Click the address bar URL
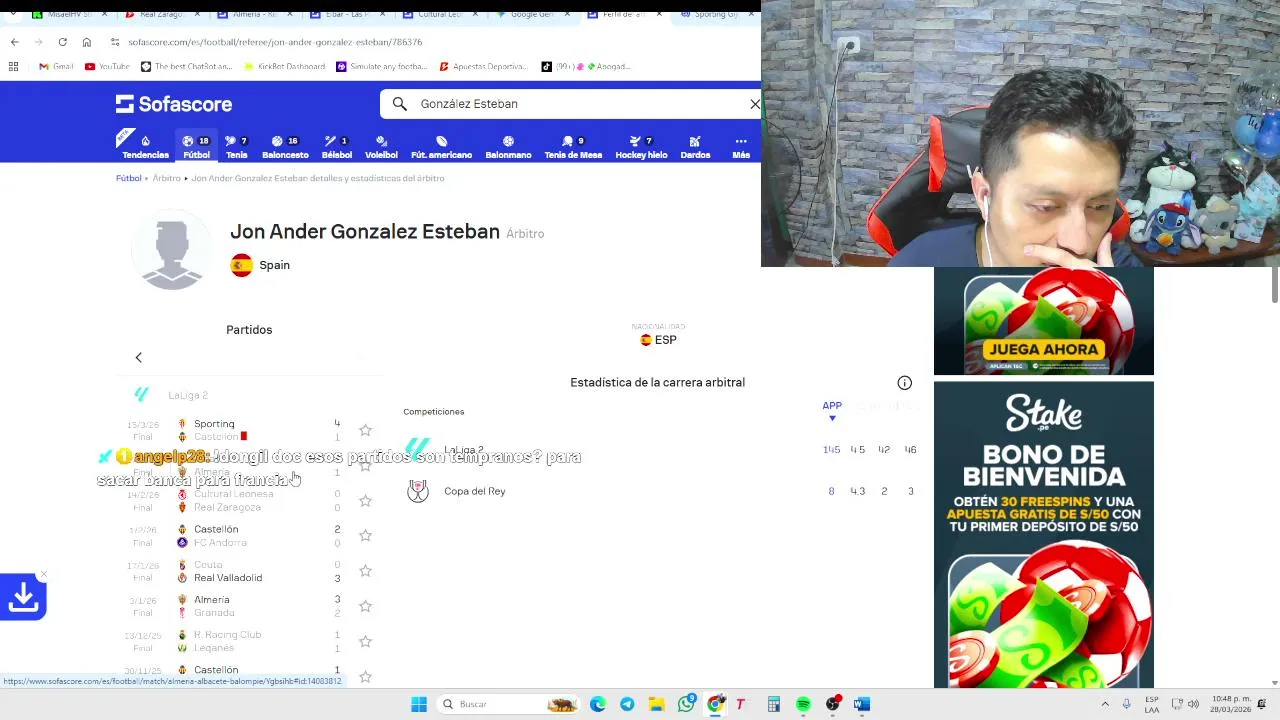Viewport: 1280px width, 720px height. pyautogui.click(x=275, y=42)
